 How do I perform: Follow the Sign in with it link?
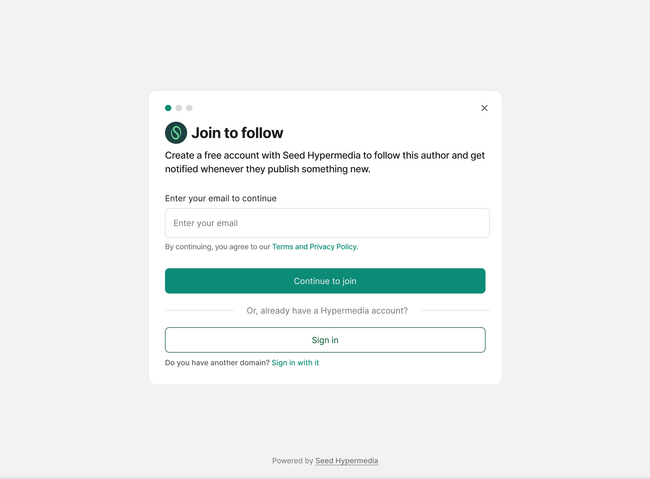pos(295,363)
